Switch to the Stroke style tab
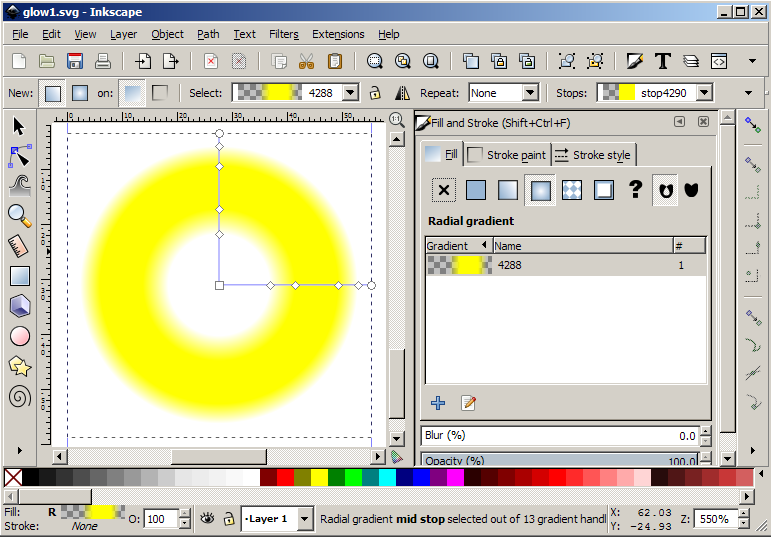 [592, 155]
